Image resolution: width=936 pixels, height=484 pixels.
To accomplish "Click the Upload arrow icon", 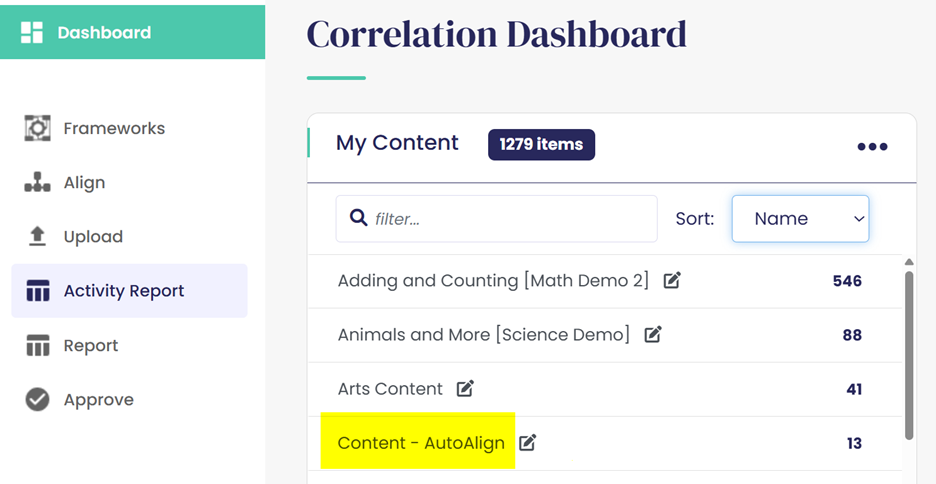I will click(x=37, y=236).
